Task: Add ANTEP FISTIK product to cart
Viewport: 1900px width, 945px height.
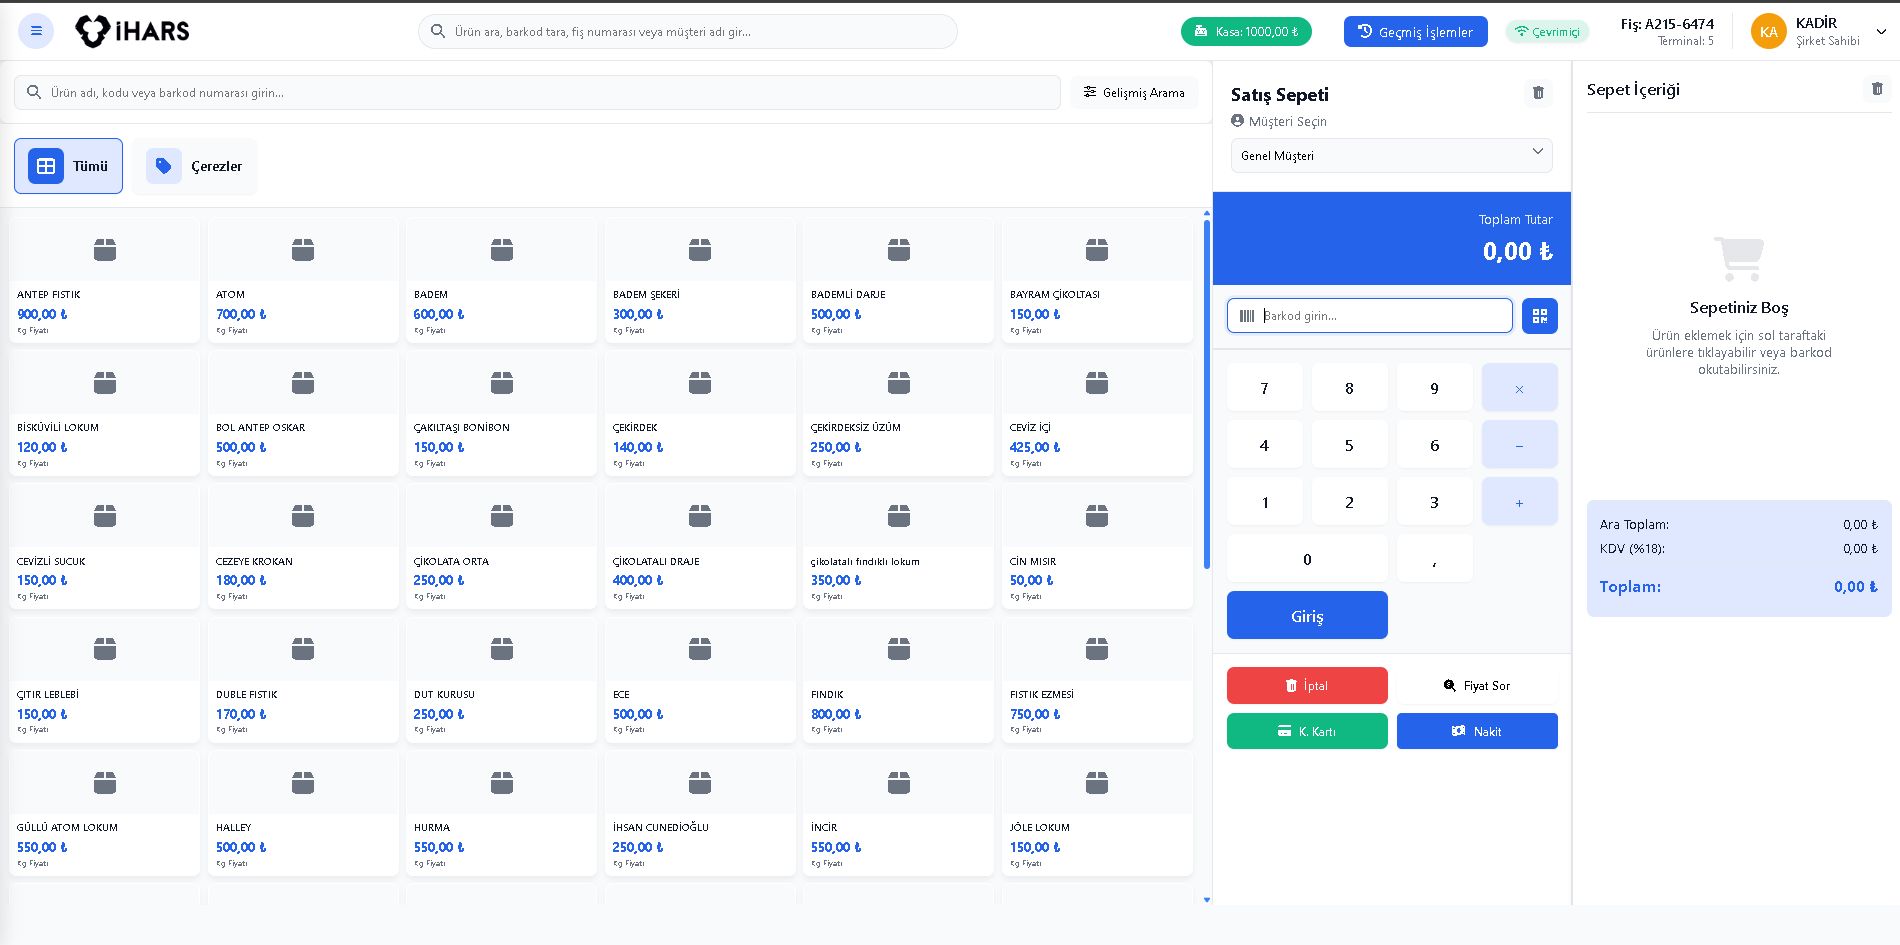Action: (x=104, y=280)
